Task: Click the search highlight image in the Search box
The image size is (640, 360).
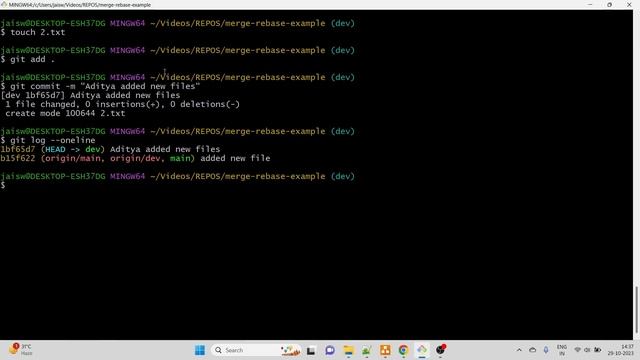Action: coord(290,350)
